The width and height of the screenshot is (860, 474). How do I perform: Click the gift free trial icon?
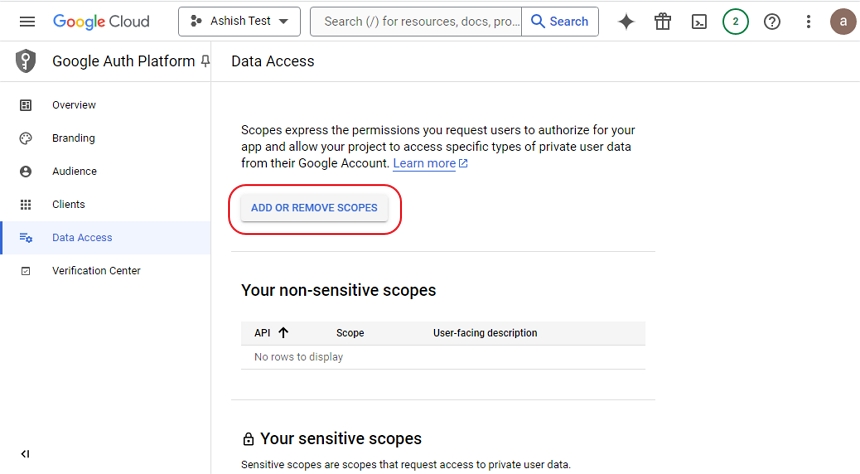[x=663, y=21]
